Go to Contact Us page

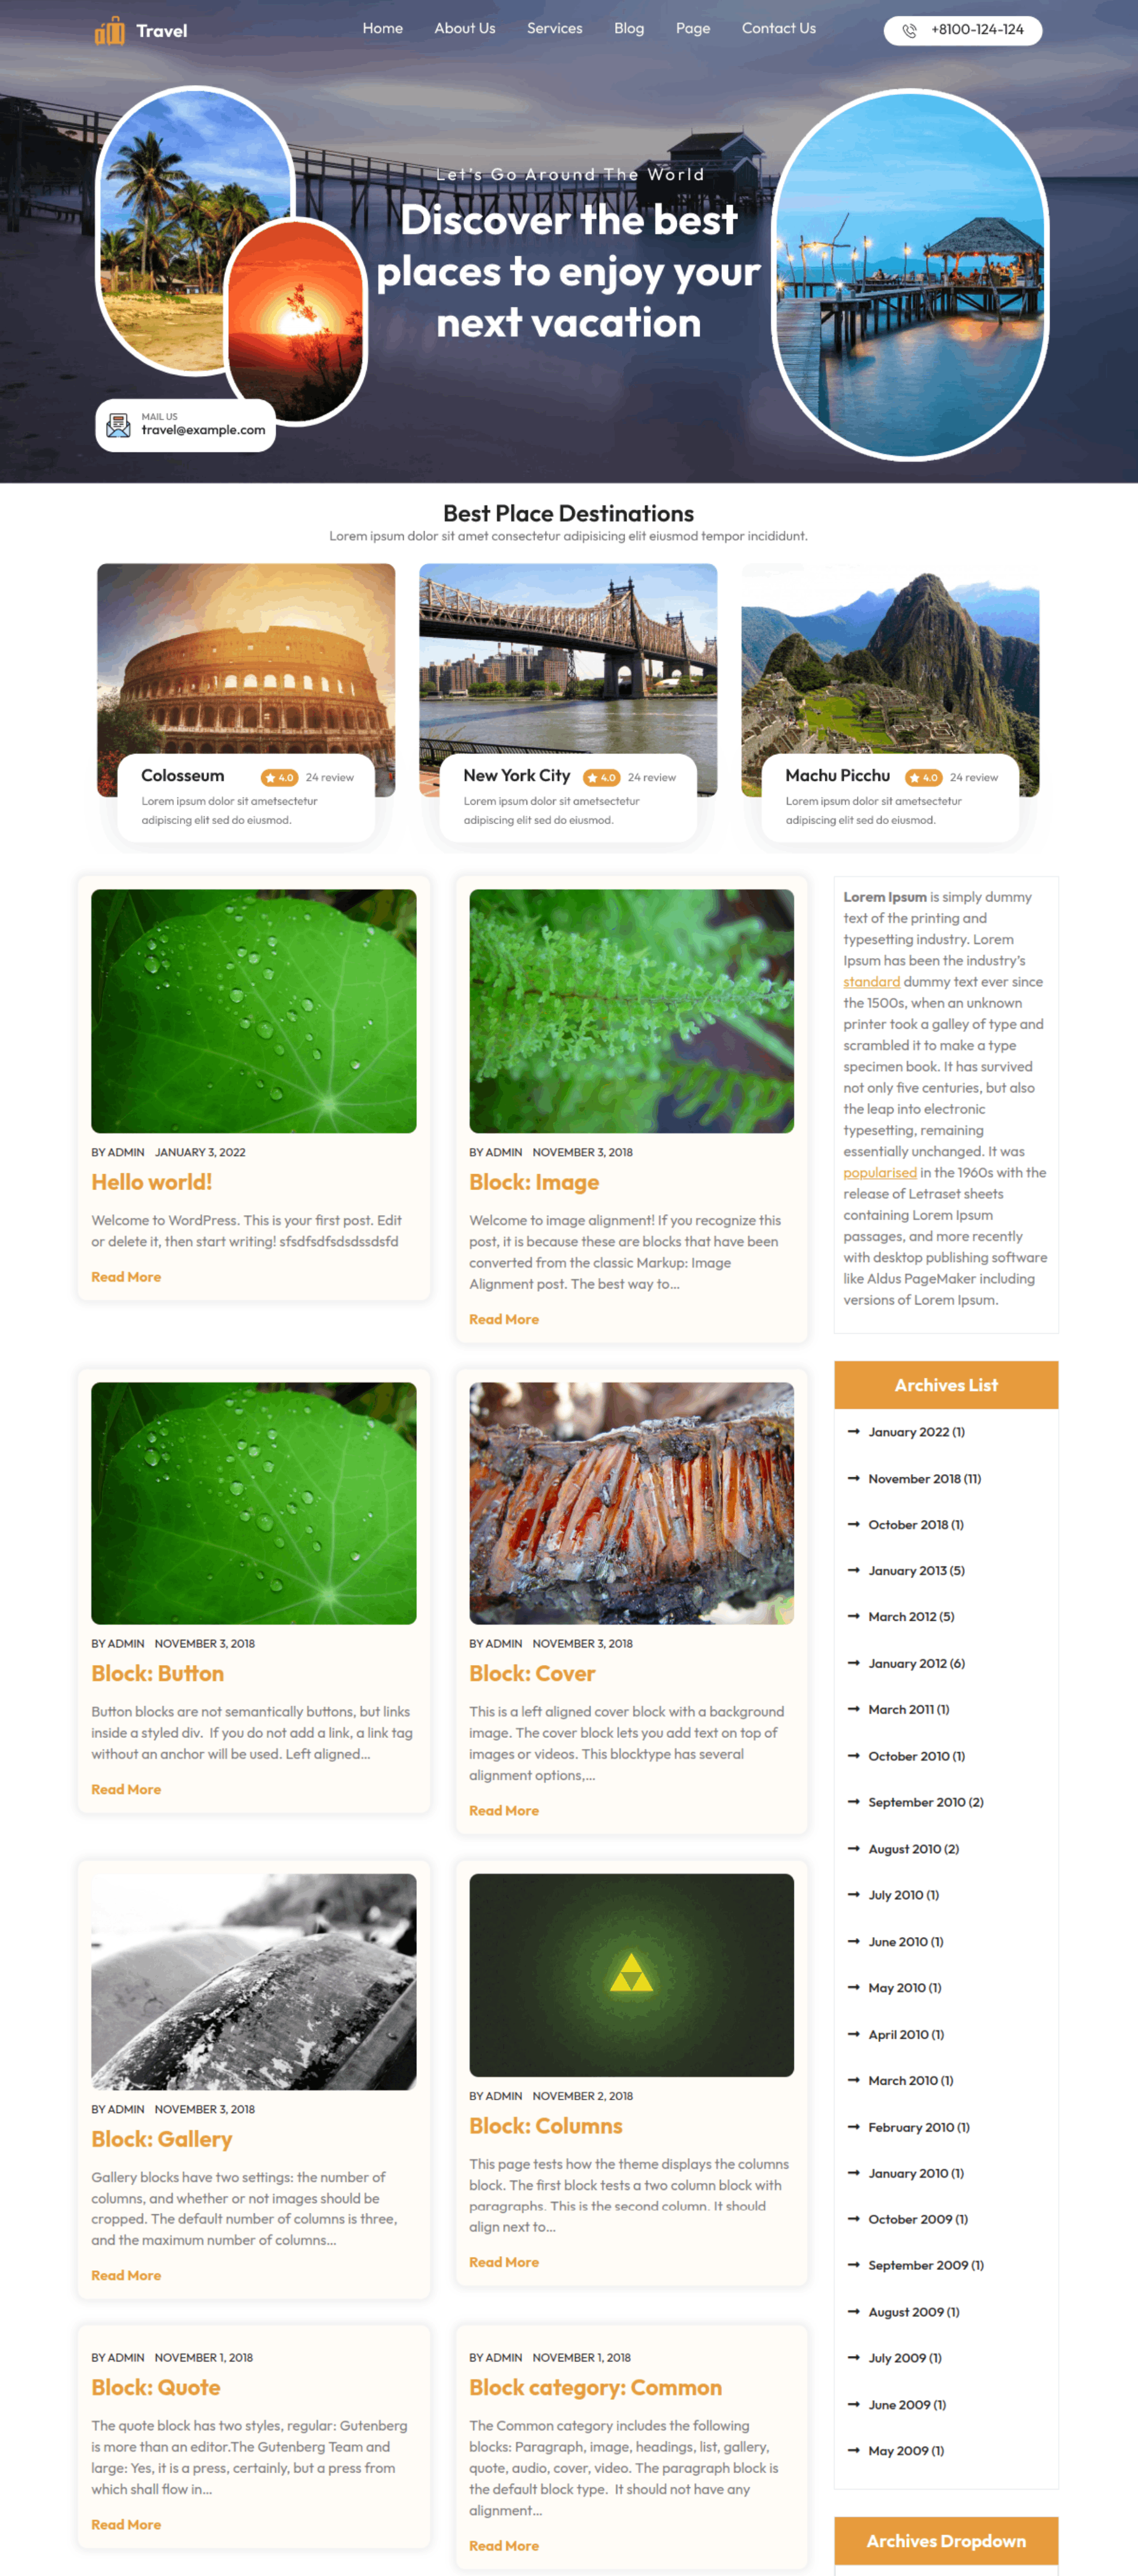[779, 29]
